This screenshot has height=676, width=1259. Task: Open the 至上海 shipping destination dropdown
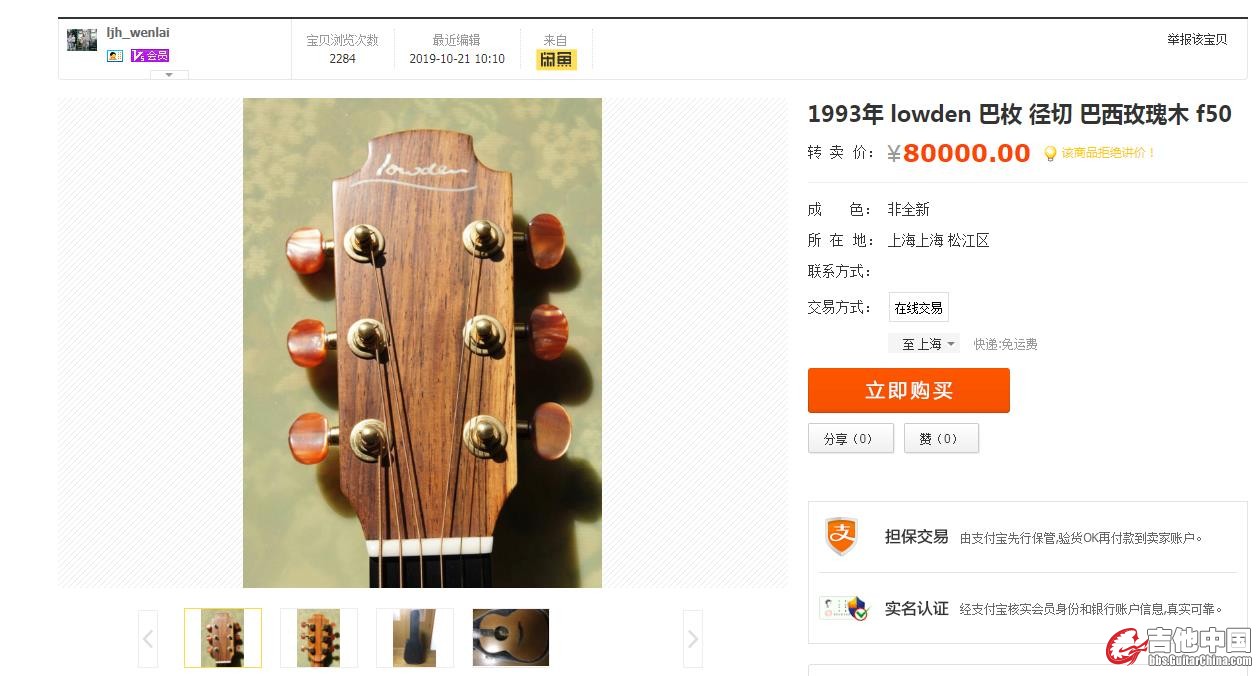coord(924,344)
